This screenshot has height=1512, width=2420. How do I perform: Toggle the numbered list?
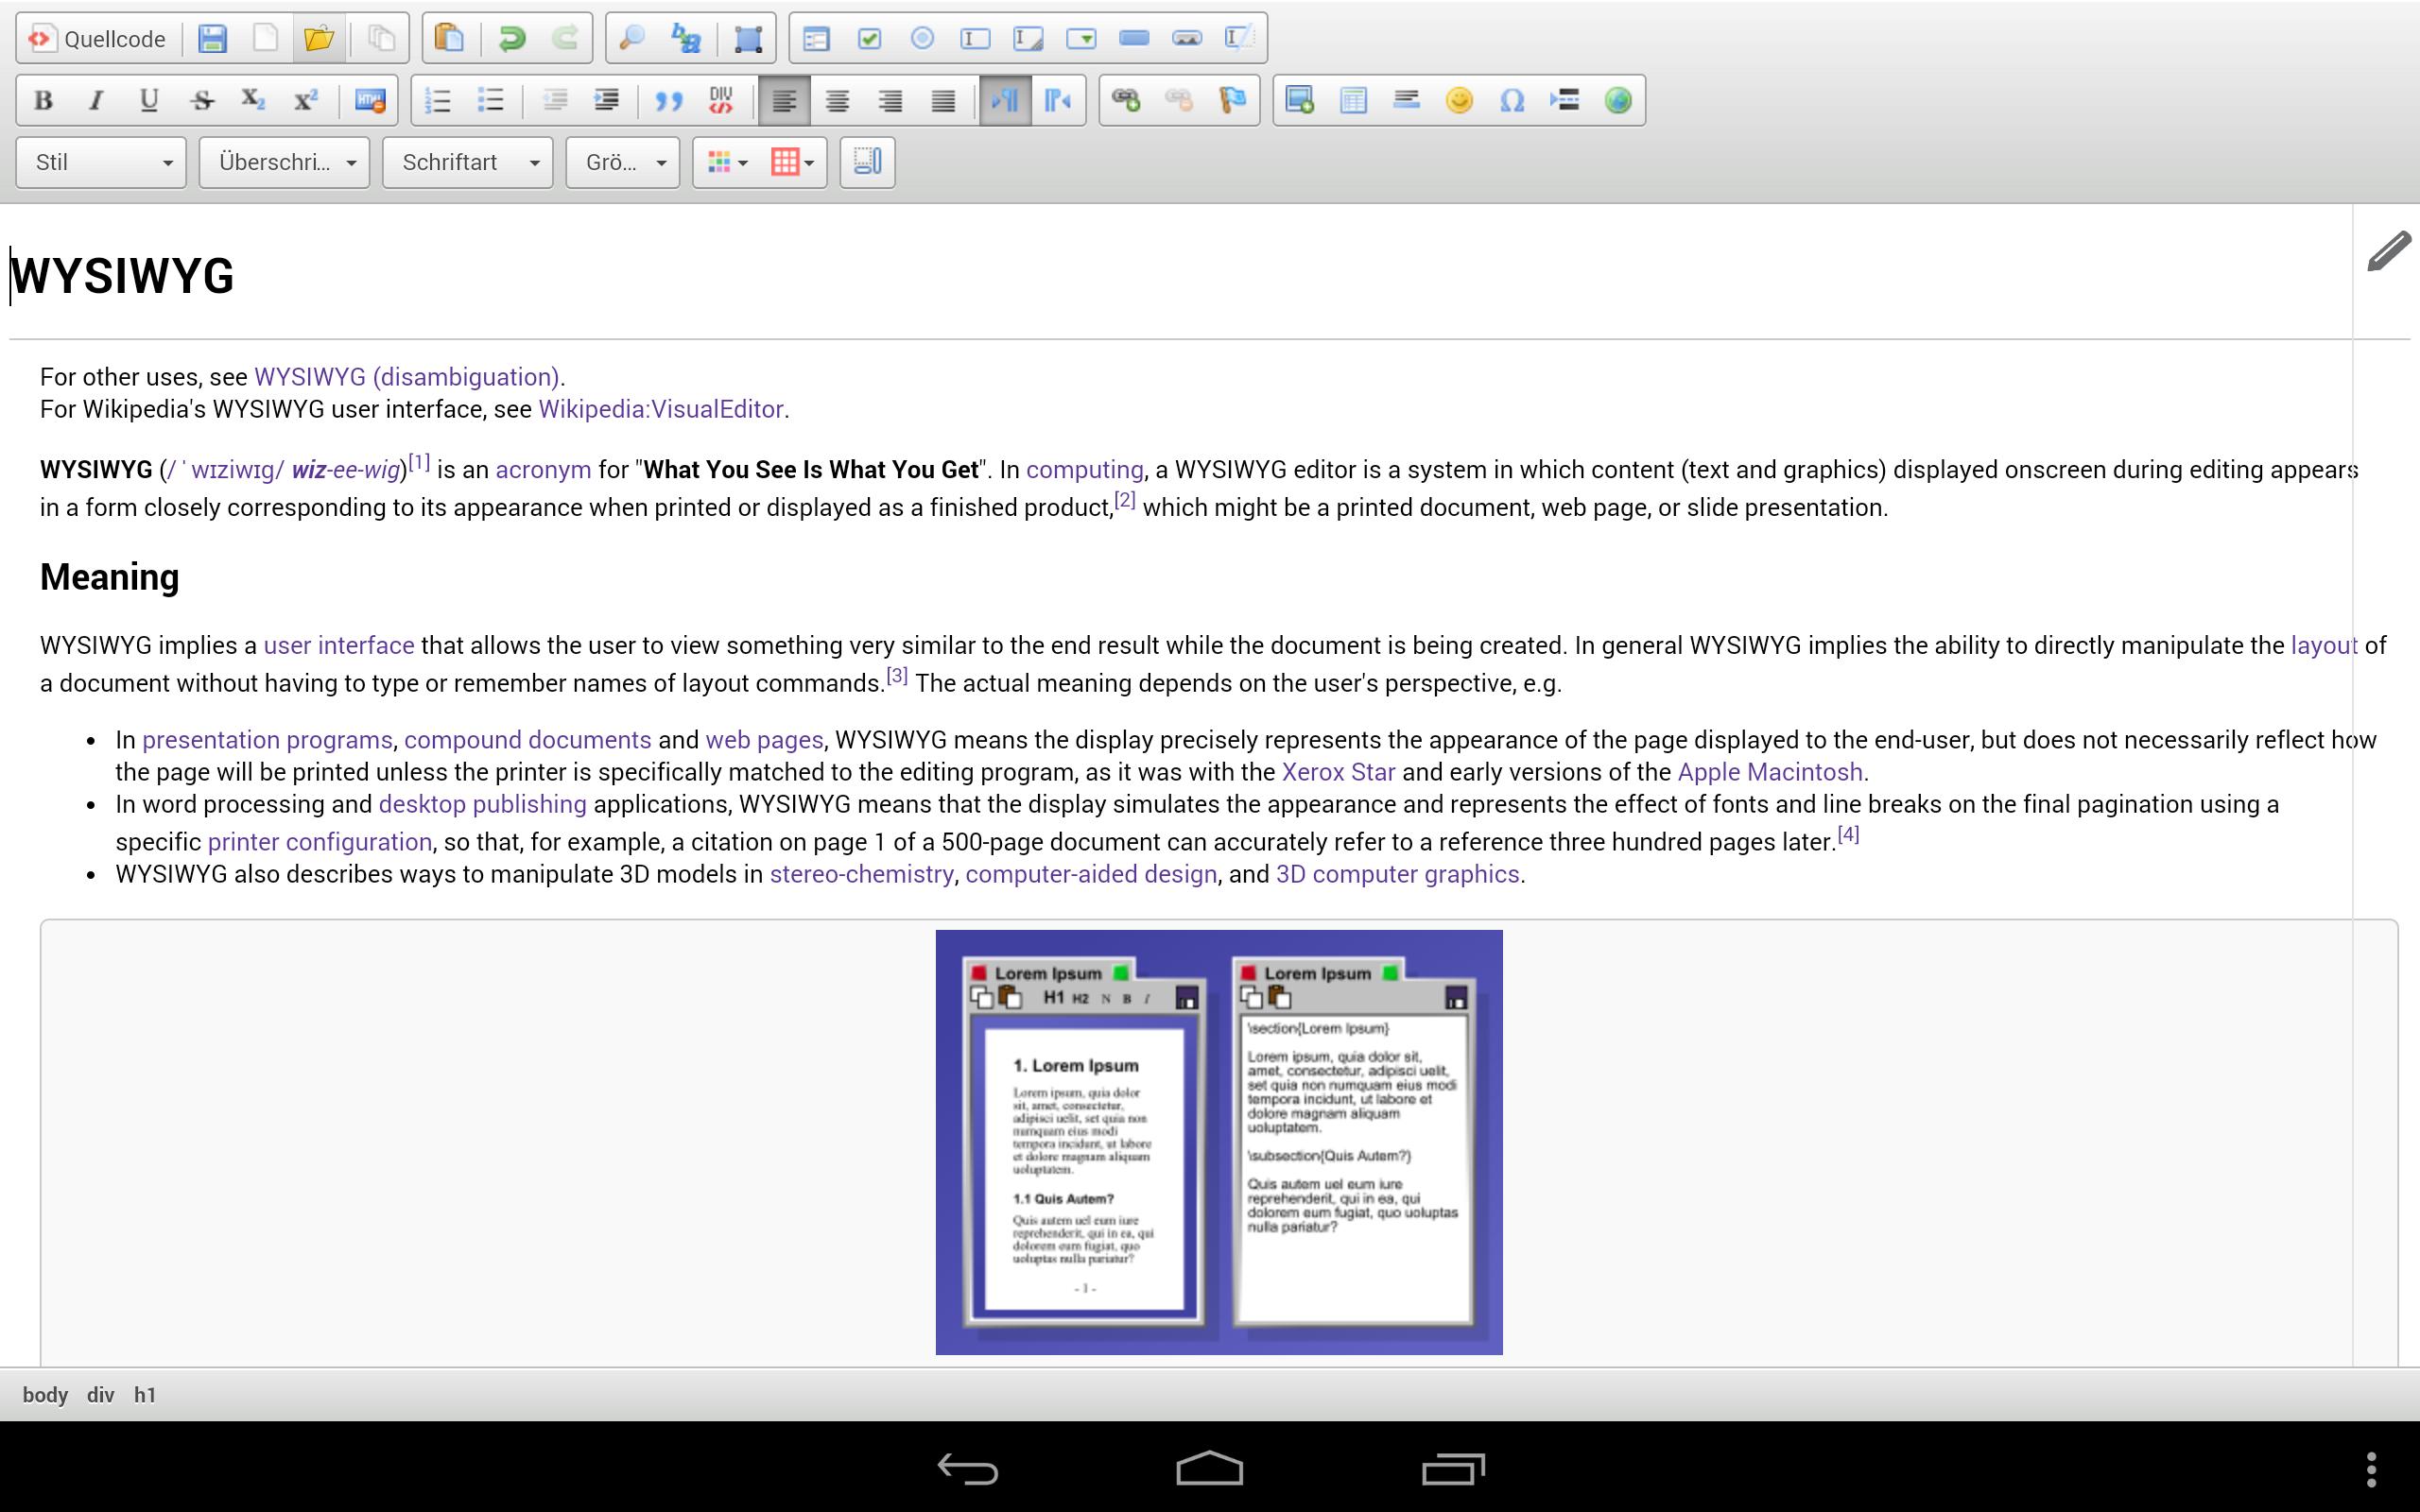click(440, 99)
